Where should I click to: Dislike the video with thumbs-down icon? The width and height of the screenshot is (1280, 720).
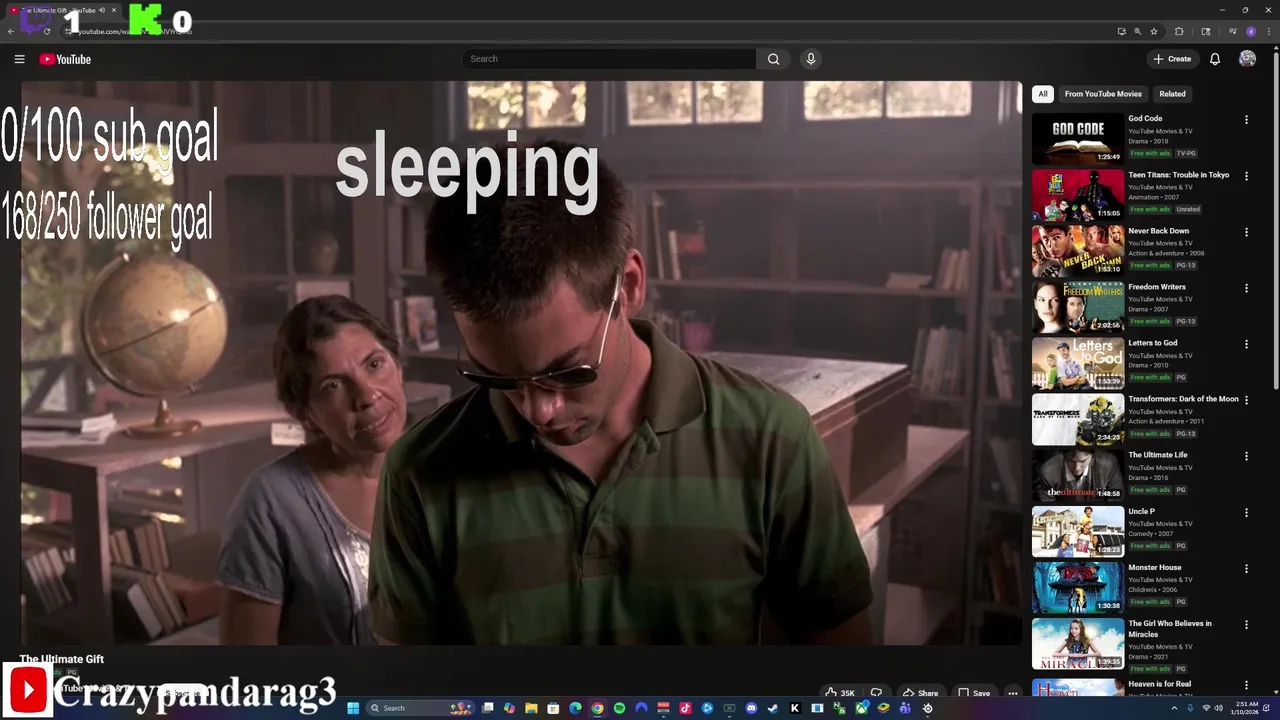click(876, 693)
